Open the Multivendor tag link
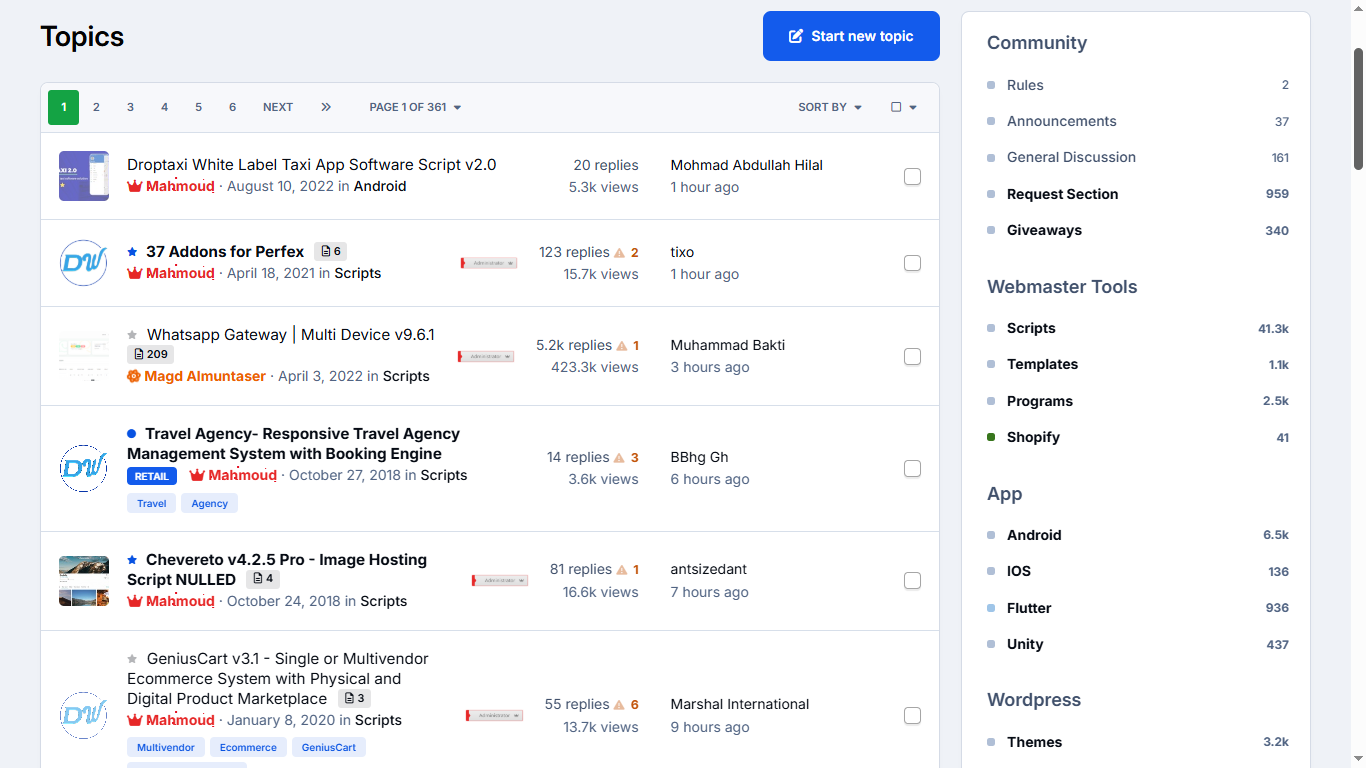1366x768 pixels. coord(166,747)
